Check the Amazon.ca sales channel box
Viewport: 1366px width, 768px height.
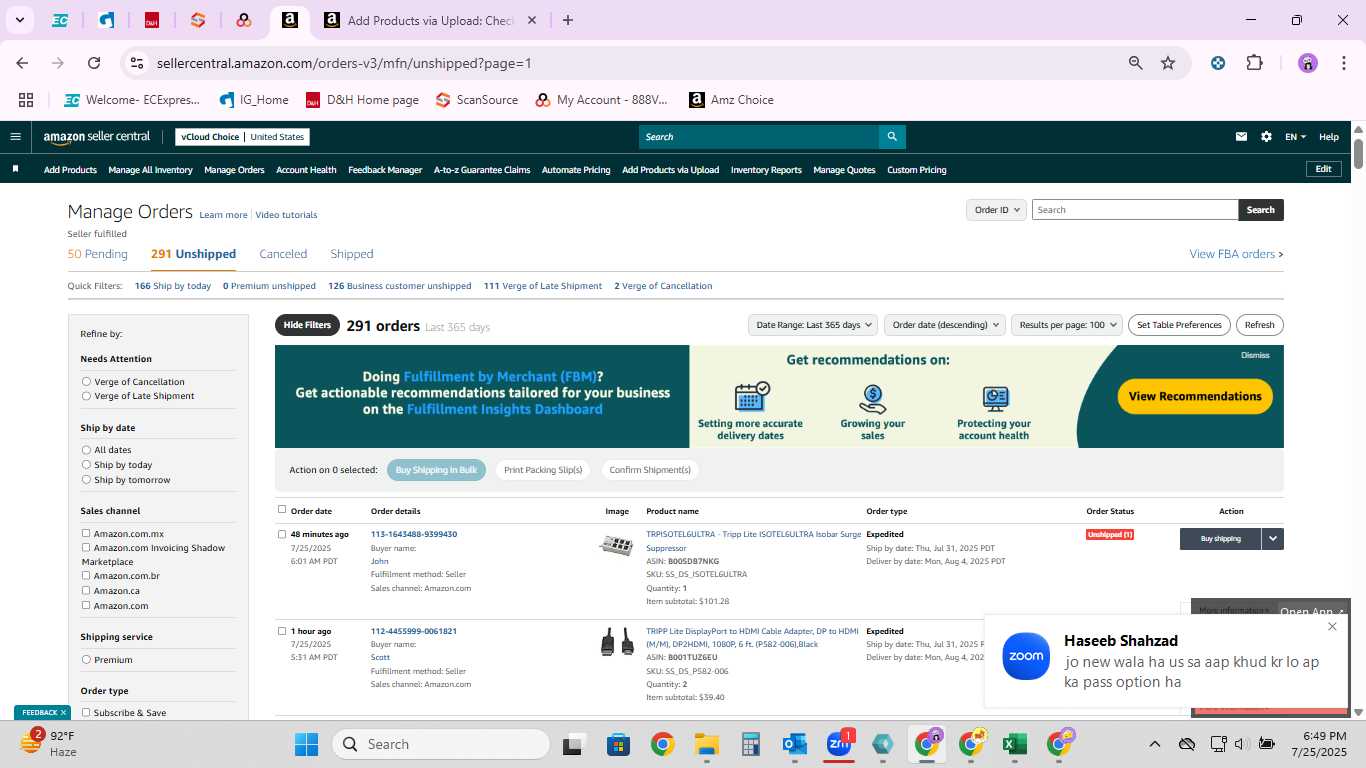pos(86,591)
